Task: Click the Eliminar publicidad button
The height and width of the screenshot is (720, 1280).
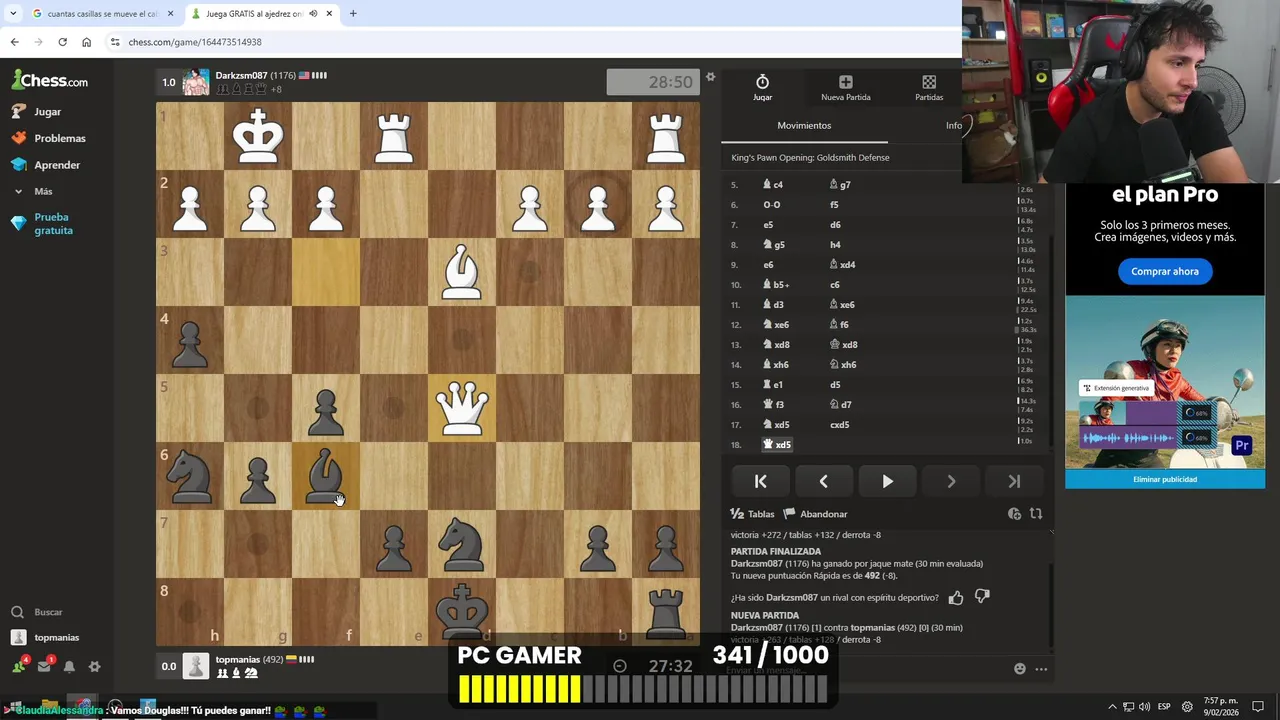Action: pyautogui.click(x=1165, y=479)
